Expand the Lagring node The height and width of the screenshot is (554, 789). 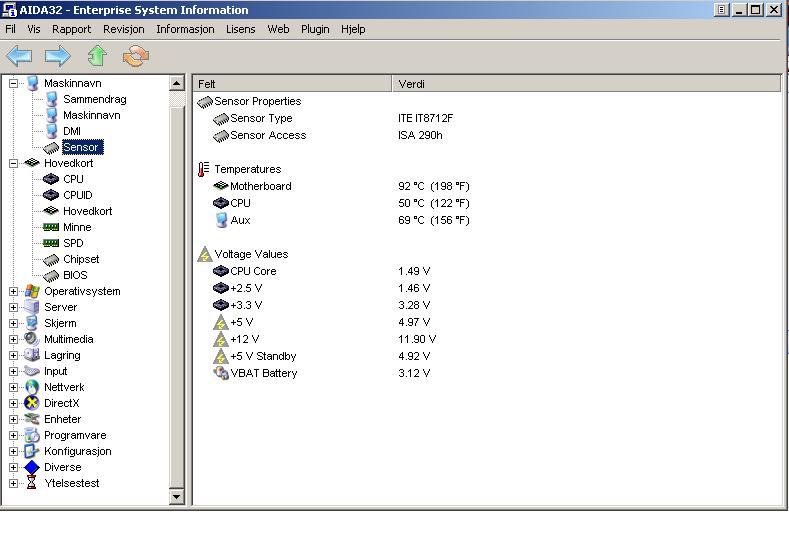coord(14,356)
